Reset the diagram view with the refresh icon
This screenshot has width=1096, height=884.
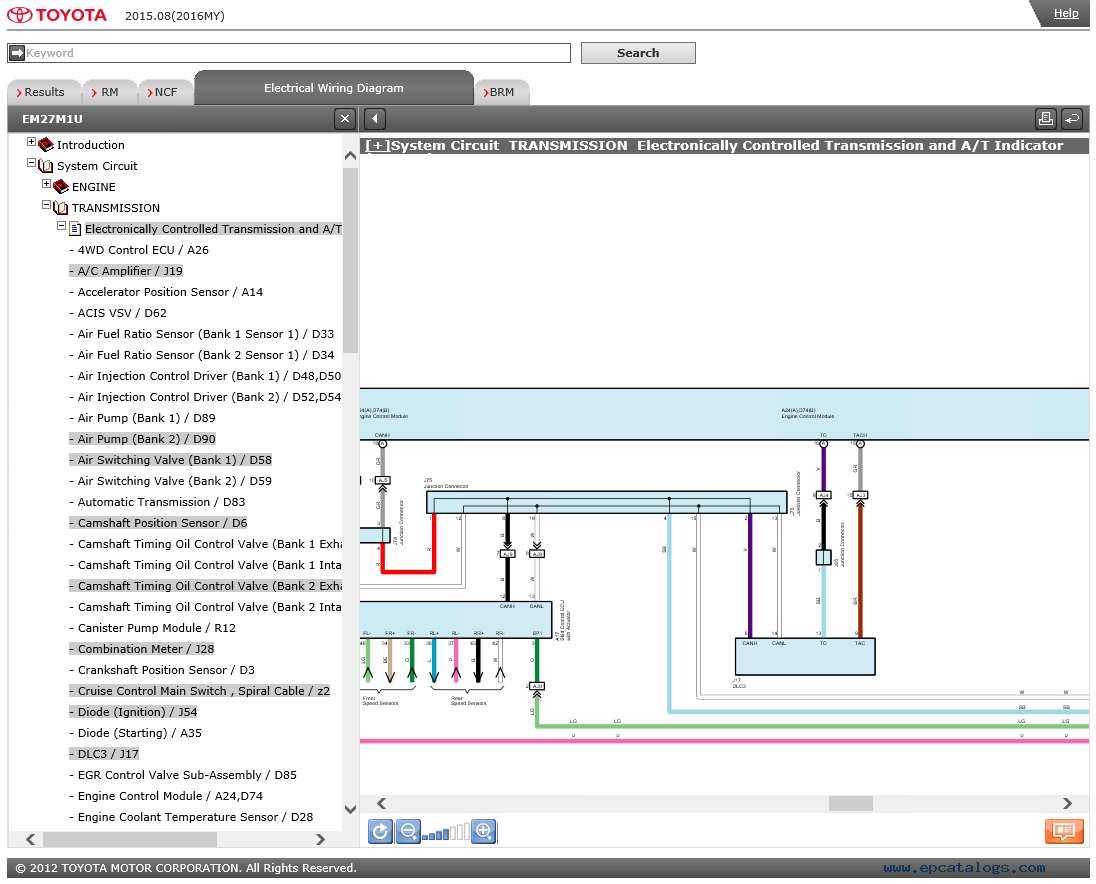pyautogui.click(x=380, y=832)
